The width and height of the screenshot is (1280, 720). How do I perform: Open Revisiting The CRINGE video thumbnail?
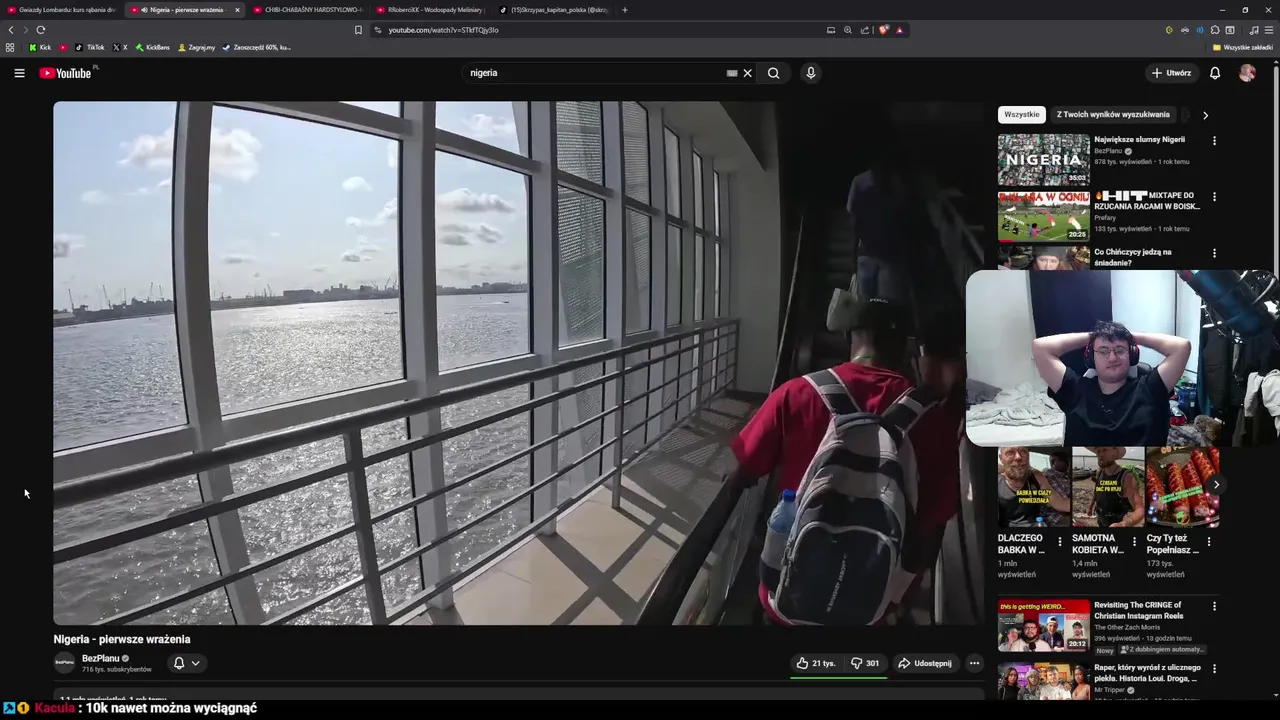pyautogui.click(x=1043, y=625)
